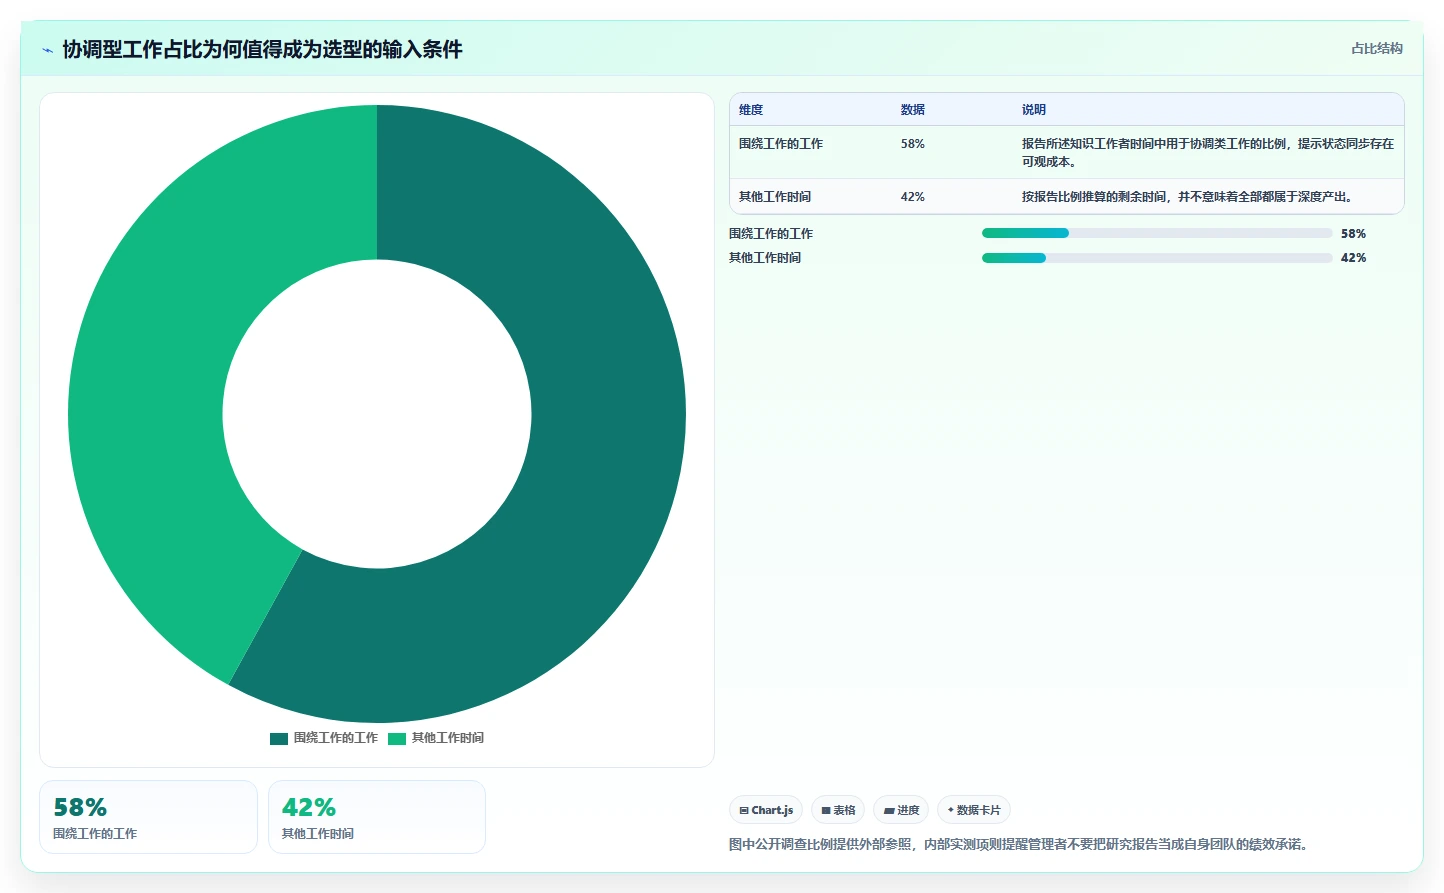This screenshot has width=1444, height=893.
Task: Click the 占比结构 label in the header
Action: [x=1376, y=48]
